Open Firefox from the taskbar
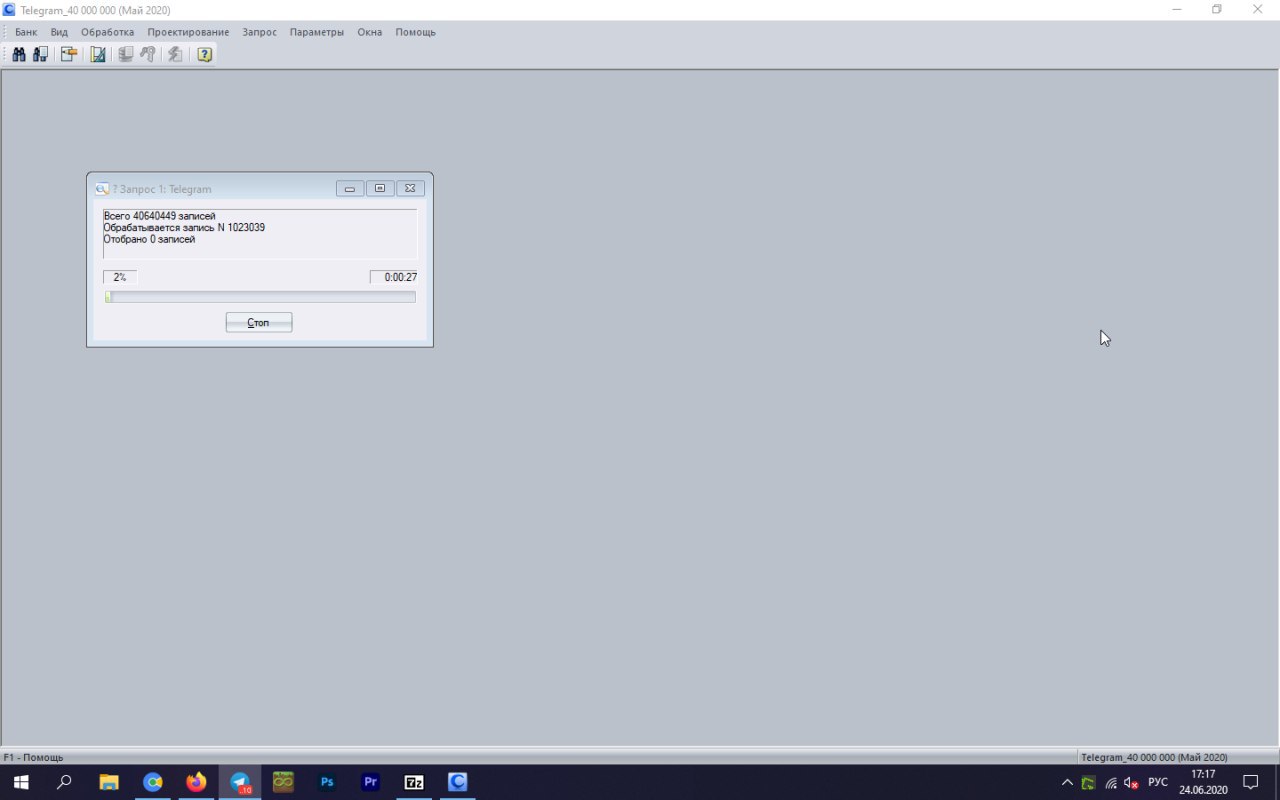The image size is (1280, 800). pos(196,782)
